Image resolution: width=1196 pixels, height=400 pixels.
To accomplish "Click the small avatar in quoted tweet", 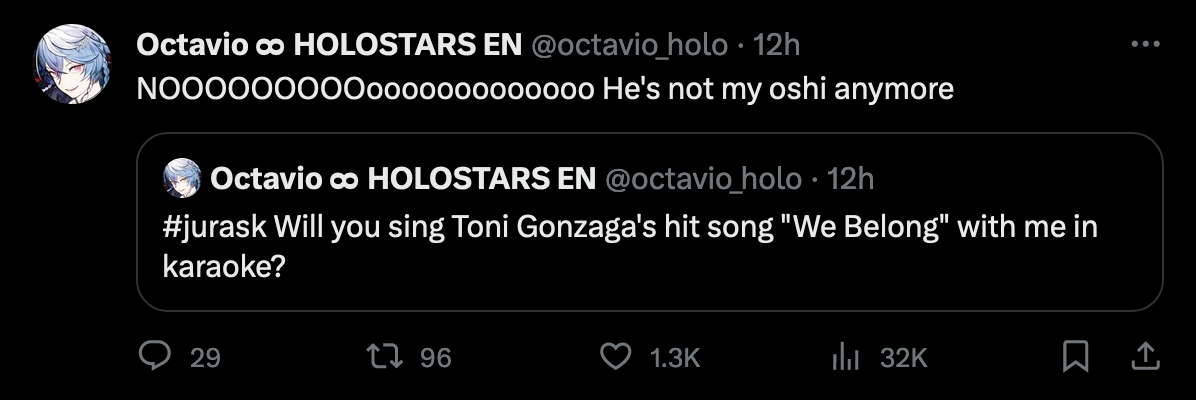I will pyautogui.click(x=182, y=179).
